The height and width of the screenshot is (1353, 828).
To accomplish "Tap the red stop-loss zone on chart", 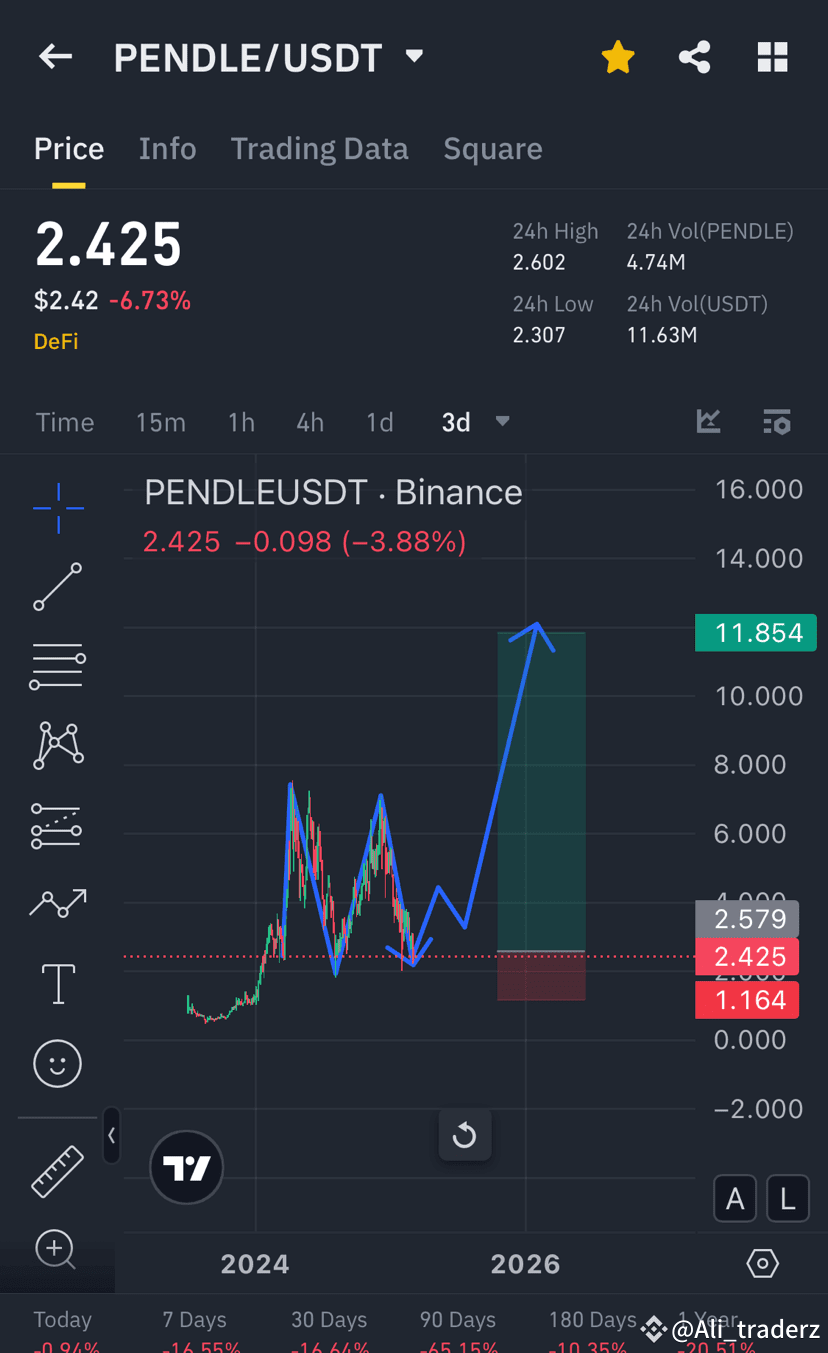I will 541,976.
